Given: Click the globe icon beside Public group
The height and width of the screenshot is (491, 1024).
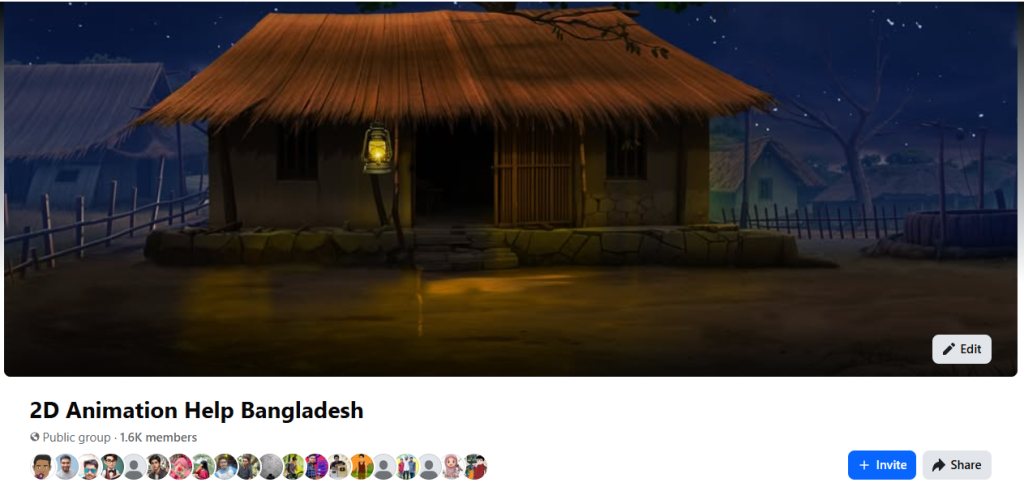Looking at the screenshot, I should point(35,437).
